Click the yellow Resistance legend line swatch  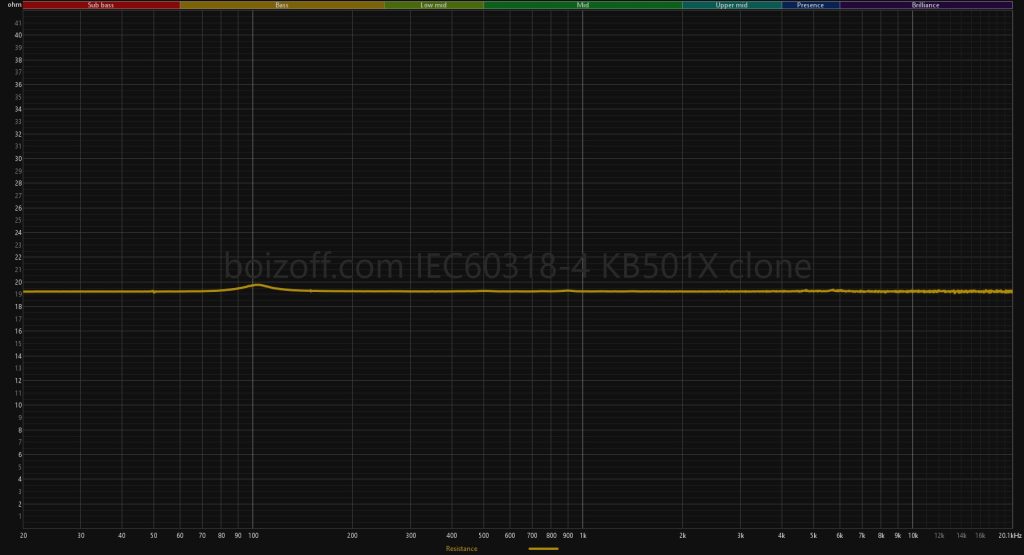(x=543, y=549)
